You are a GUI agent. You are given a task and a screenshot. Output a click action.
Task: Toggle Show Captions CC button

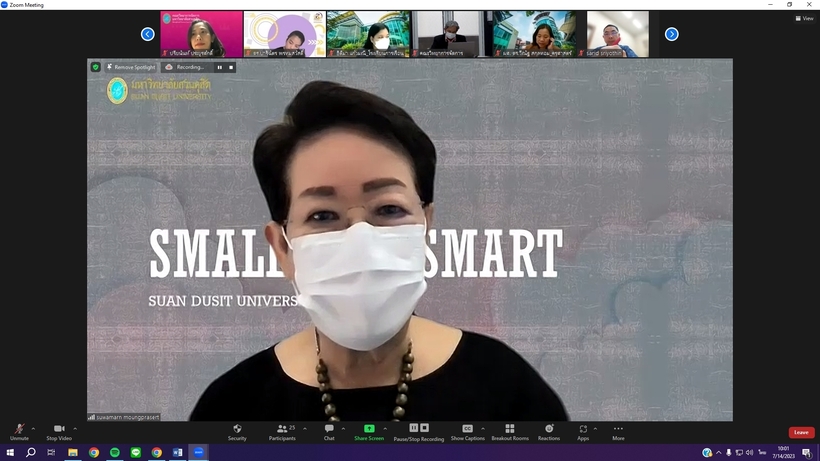468,432
